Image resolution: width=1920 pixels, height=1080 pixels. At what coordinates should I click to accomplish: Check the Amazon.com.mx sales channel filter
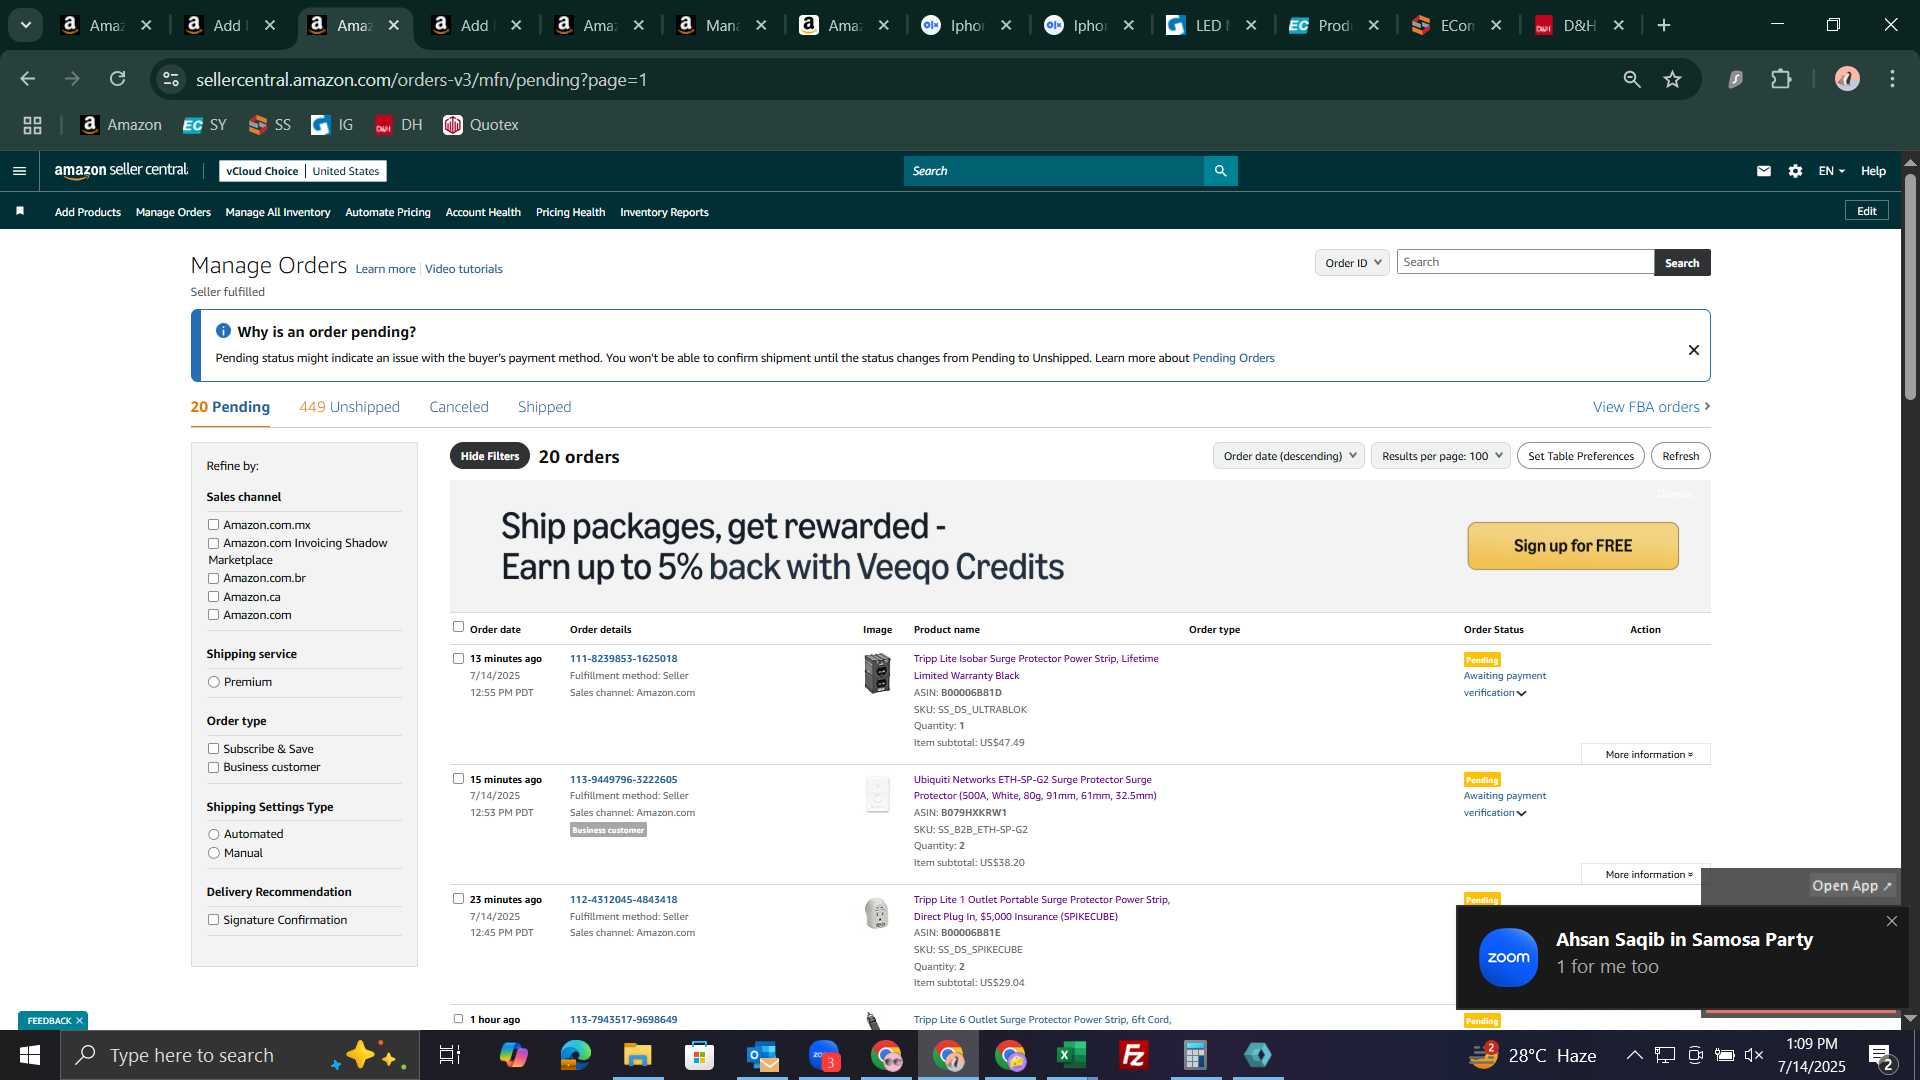click(213, 524)
